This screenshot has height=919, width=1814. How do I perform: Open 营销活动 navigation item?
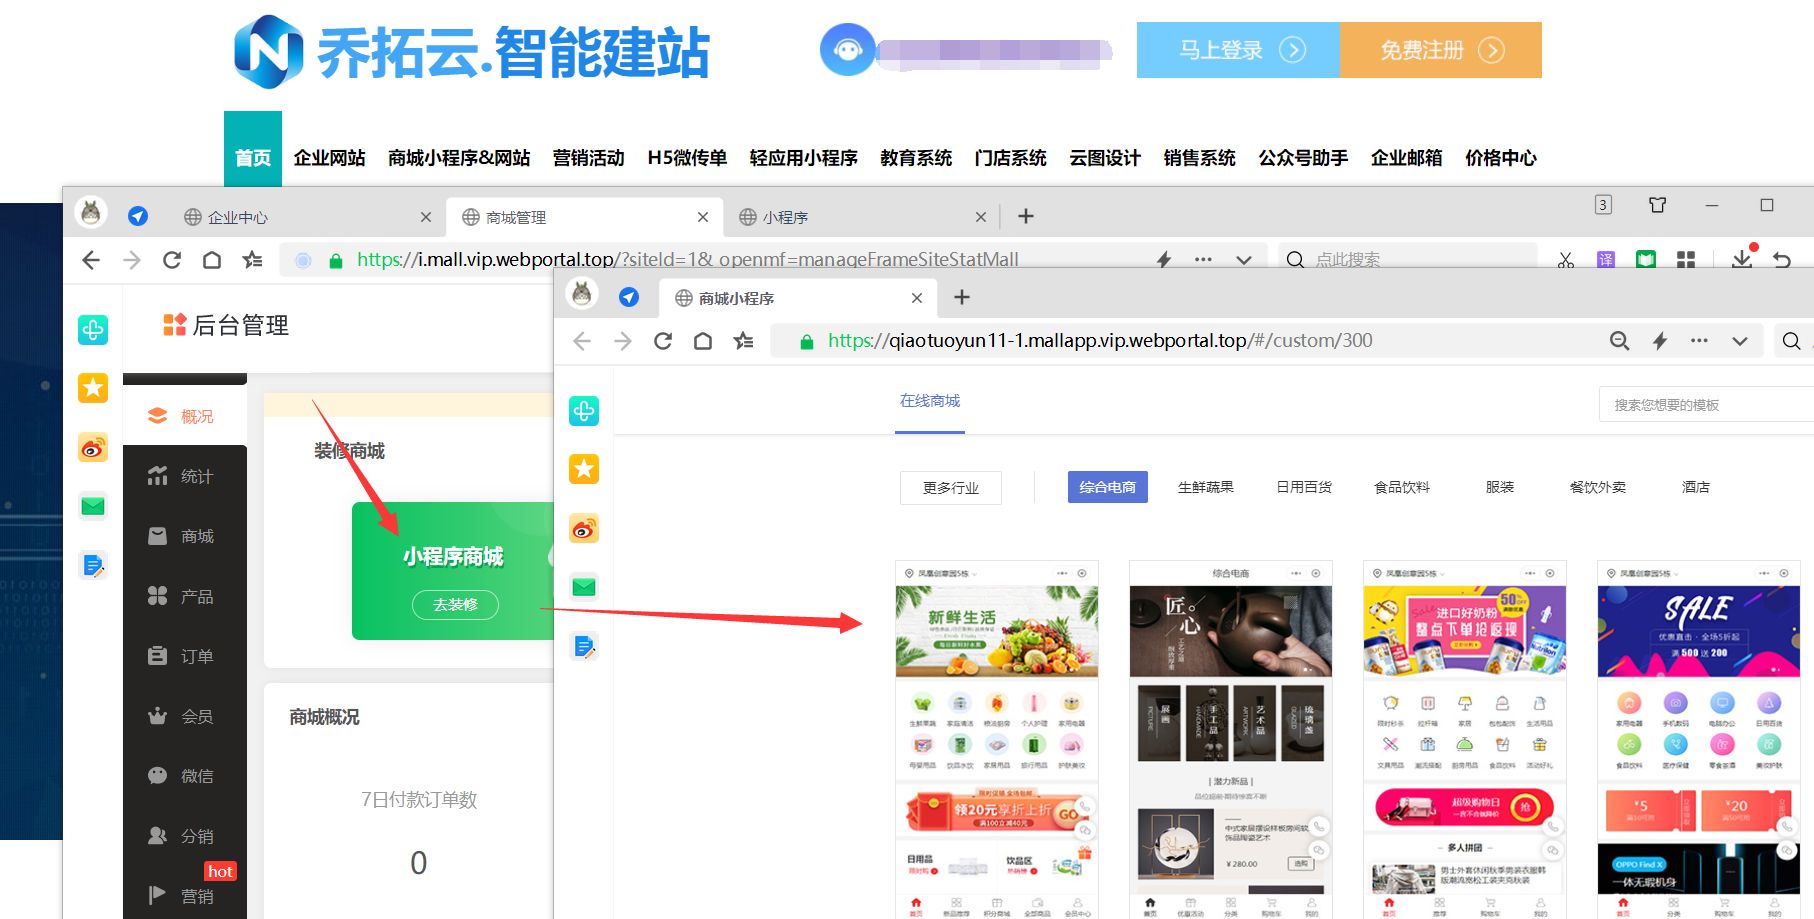pos(588,158)
